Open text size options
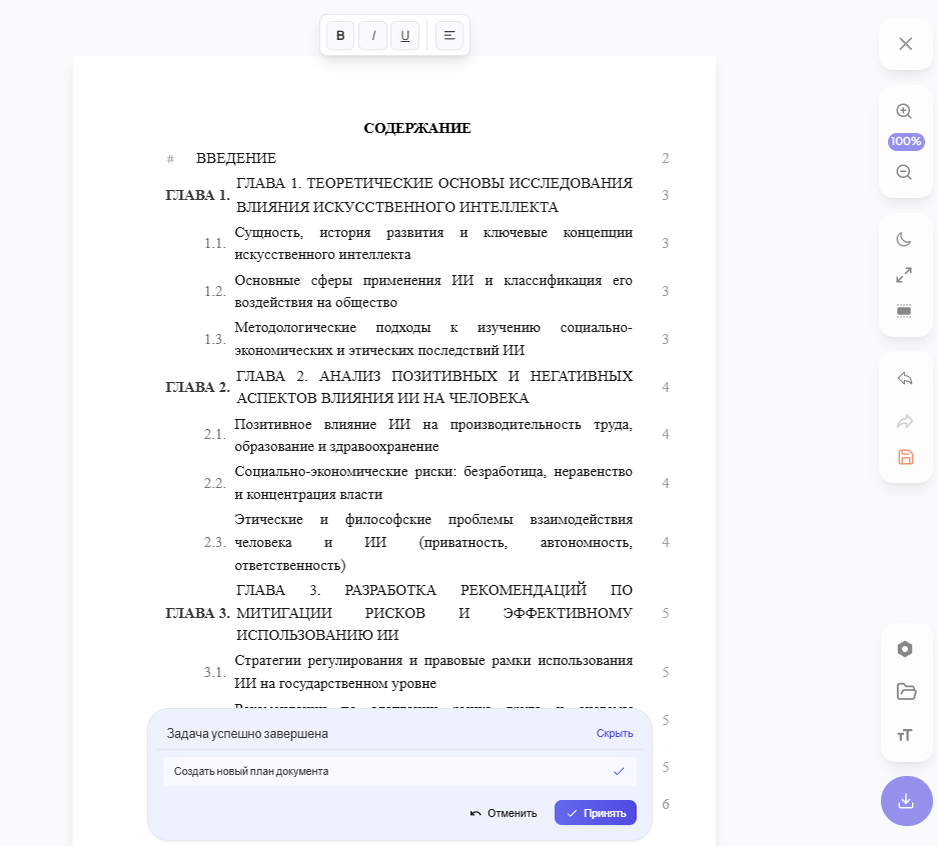Viewport: 938px width, 846px height. tap(904, 735)
